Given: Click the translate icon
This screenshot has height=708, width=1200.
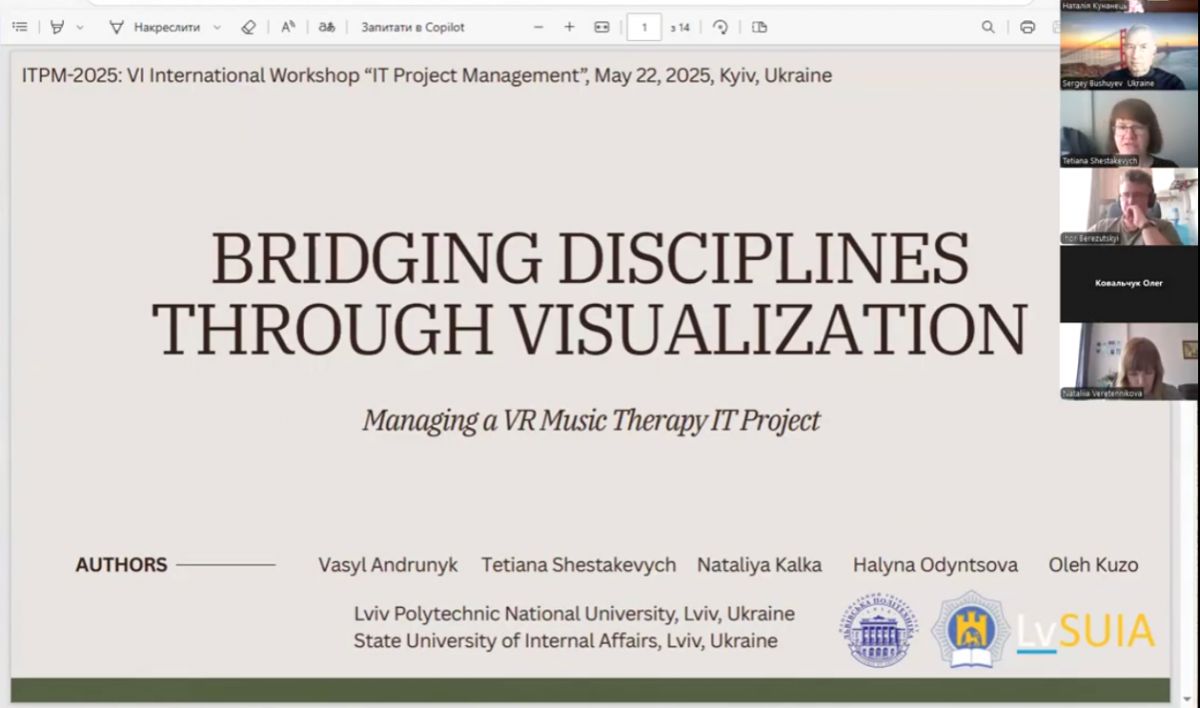Looking at the screenshot, I should 327,27.
